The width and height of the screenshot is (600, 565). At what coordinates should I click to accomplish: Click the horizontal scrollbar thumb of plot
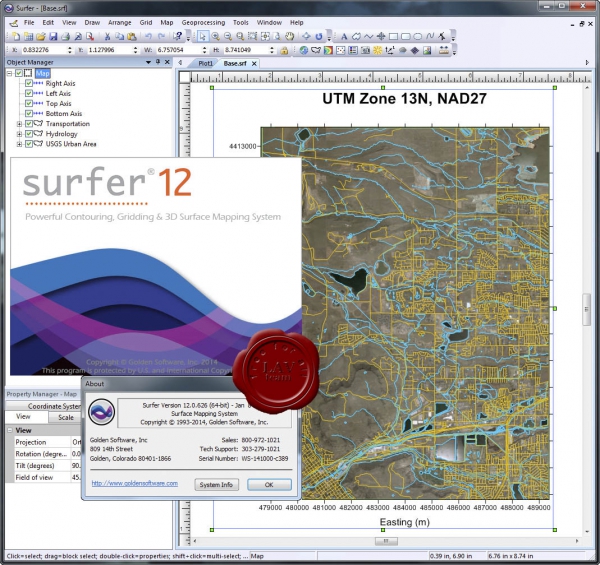pos(386,541)
